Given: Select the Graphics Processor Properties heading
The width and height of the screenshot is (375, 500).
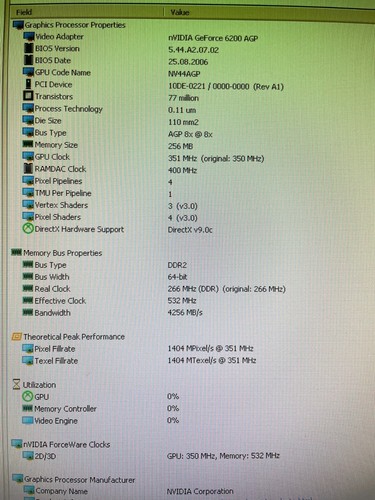Looking at the screenshot, I should pyautogui.click(x=69, y=25).
